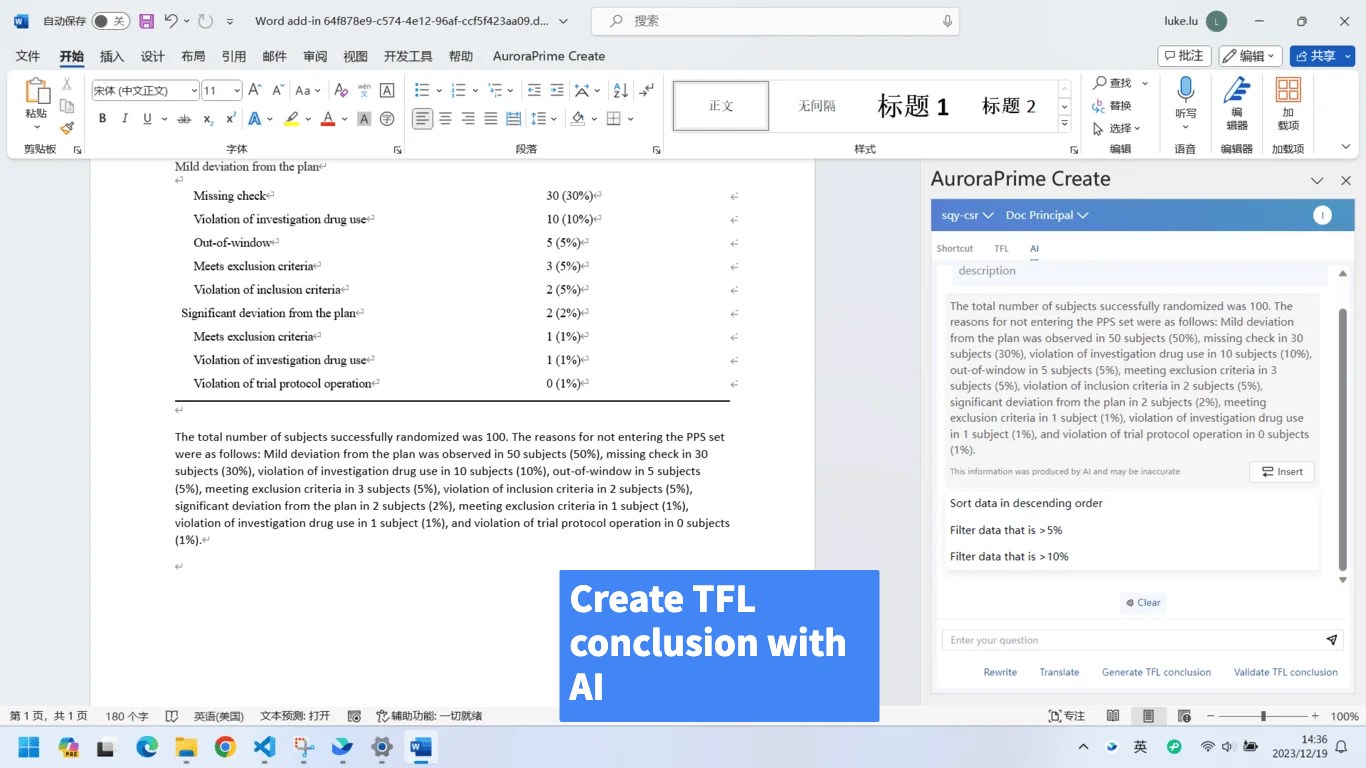Open Visual Studio Code from the taskbar
This screenshot has height=768, width=1366.
coord(263,747)
